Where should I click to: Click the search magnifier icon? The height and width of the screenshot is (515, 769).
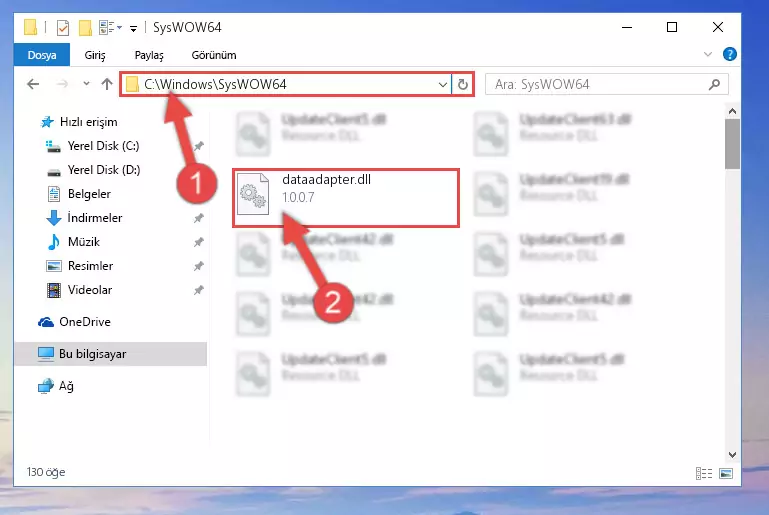715,84
